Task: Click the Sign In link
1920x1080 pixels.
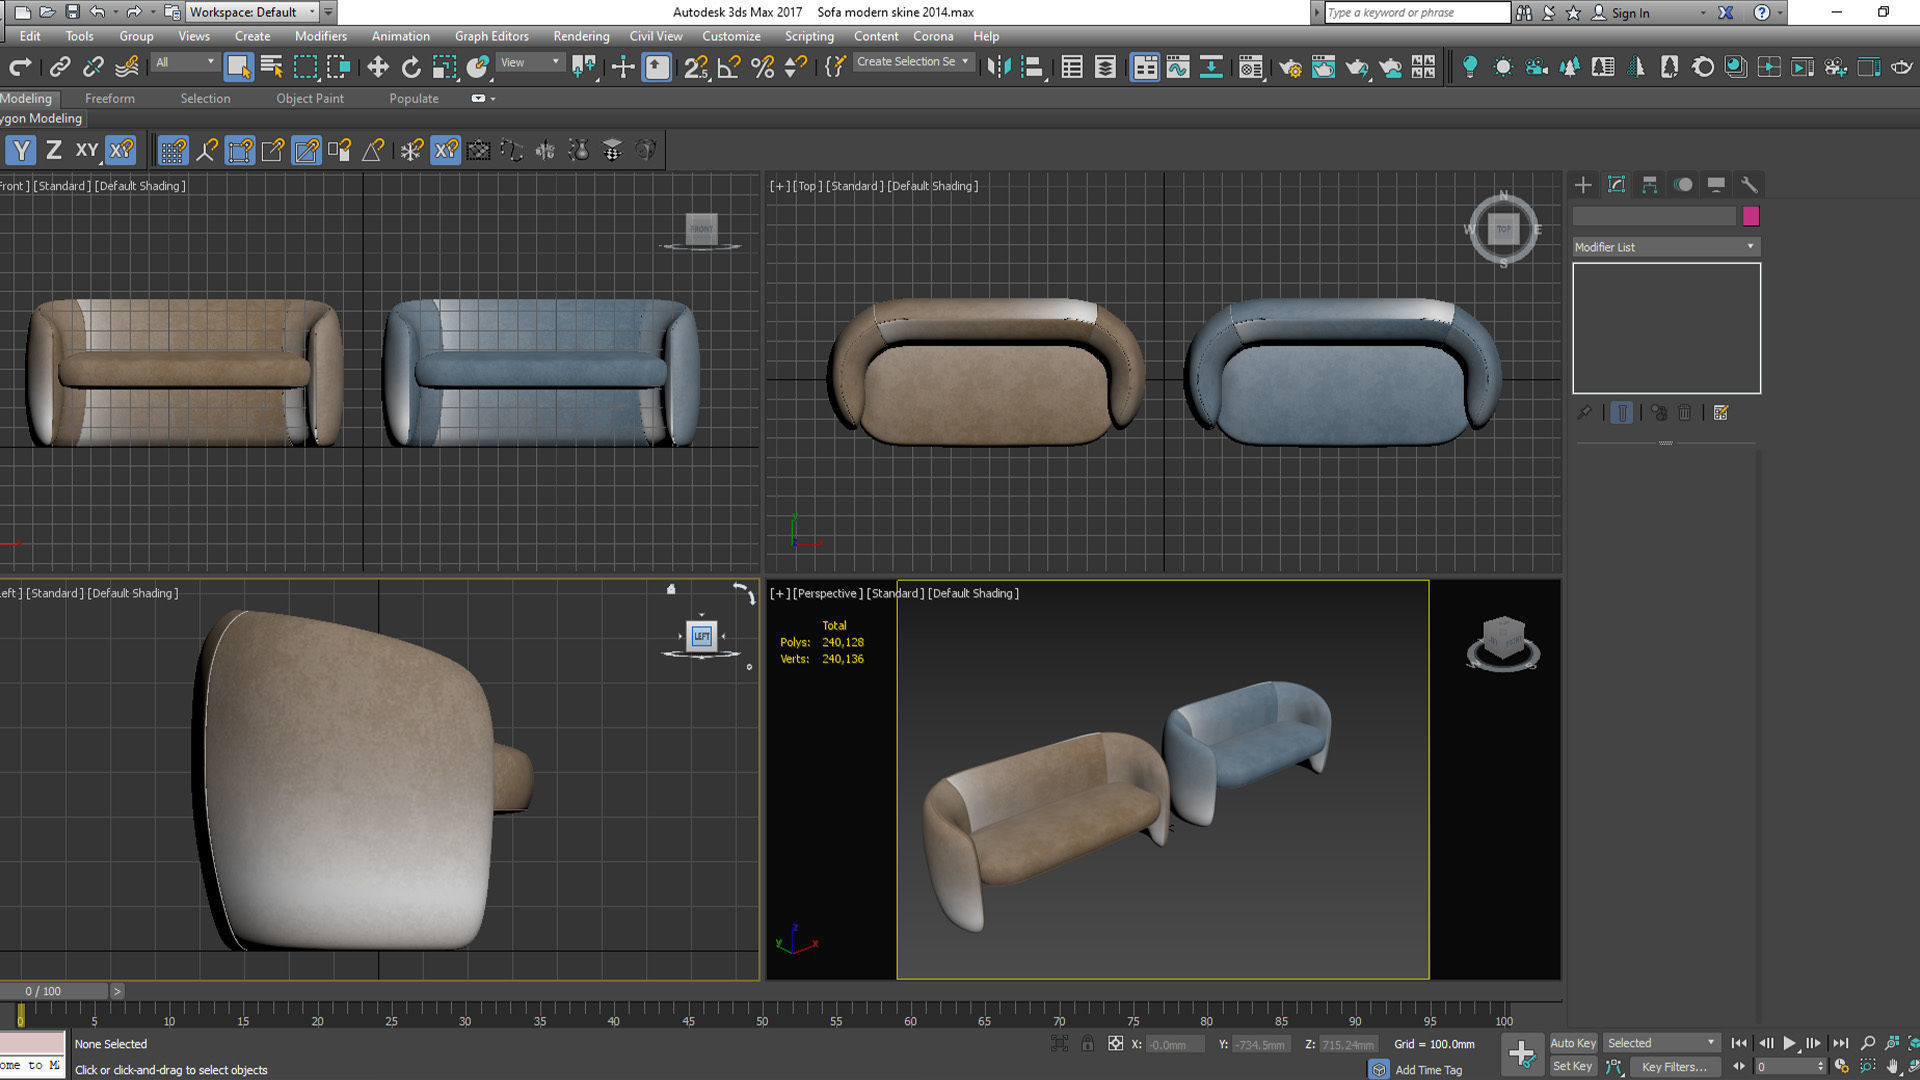Action: (1630, 13)
